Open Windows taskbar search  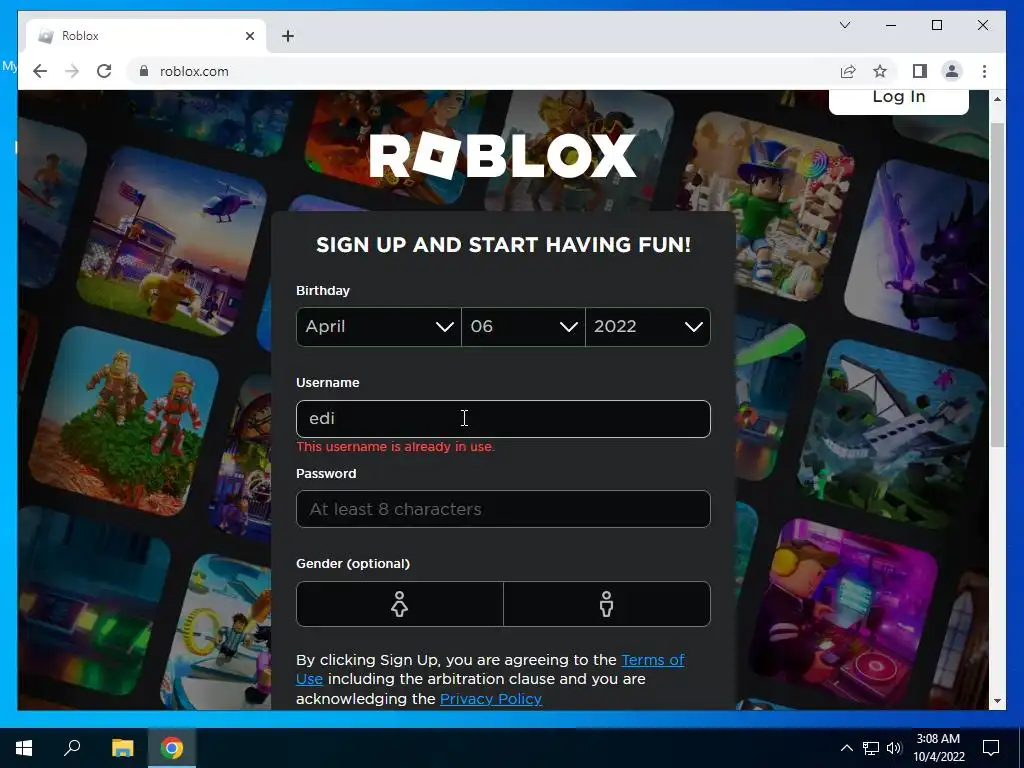72,748
